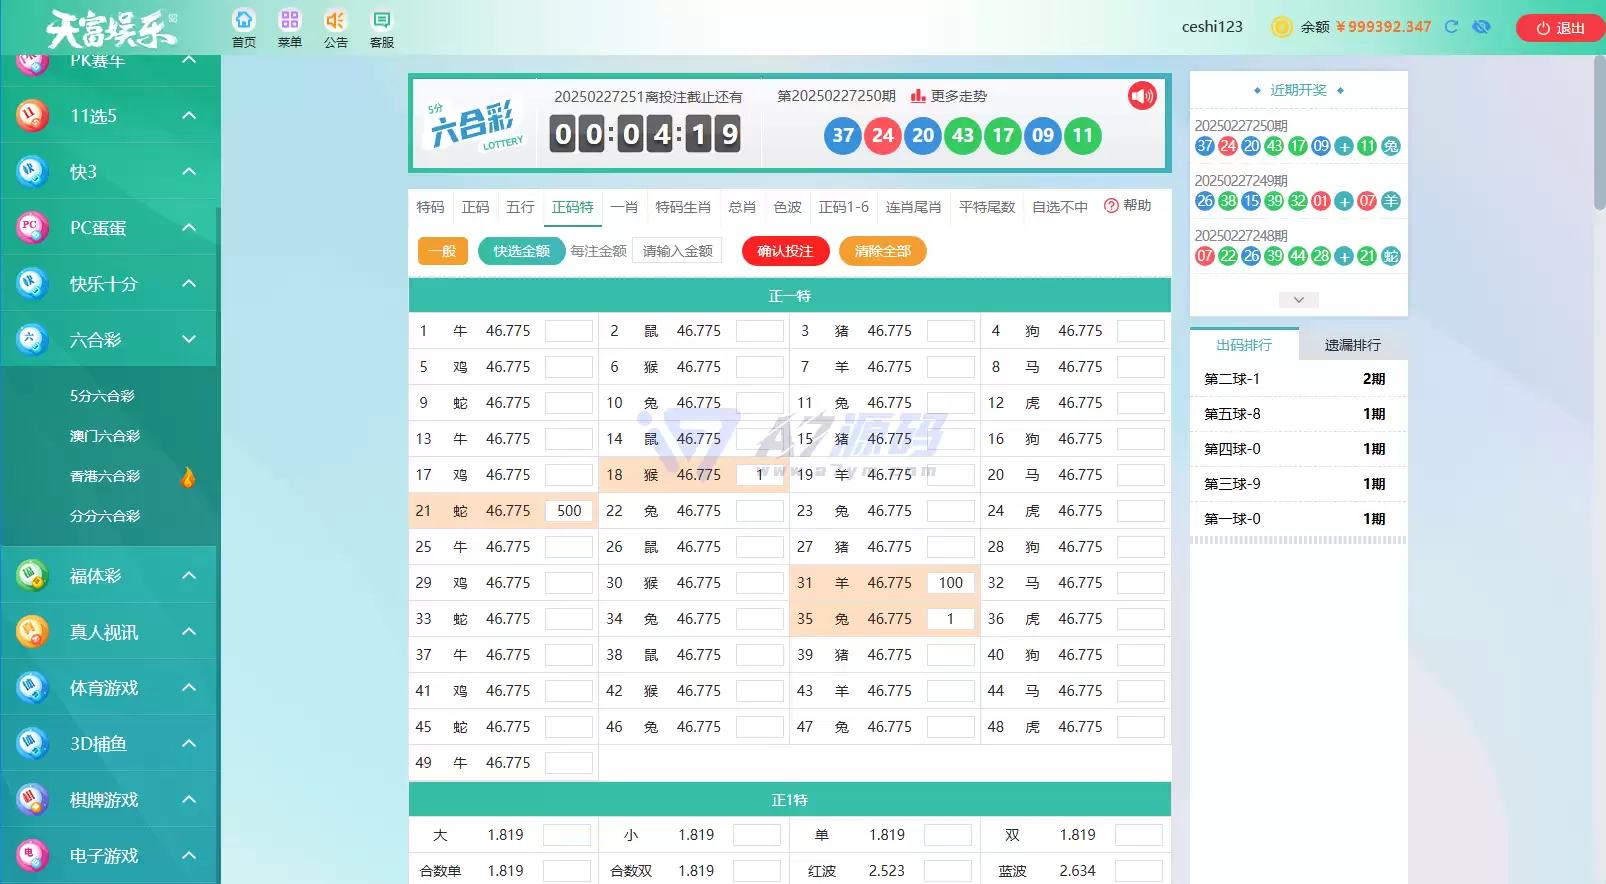
Task: Expand the 快乐十分 category chevron
Action: (x=189, y=284)
